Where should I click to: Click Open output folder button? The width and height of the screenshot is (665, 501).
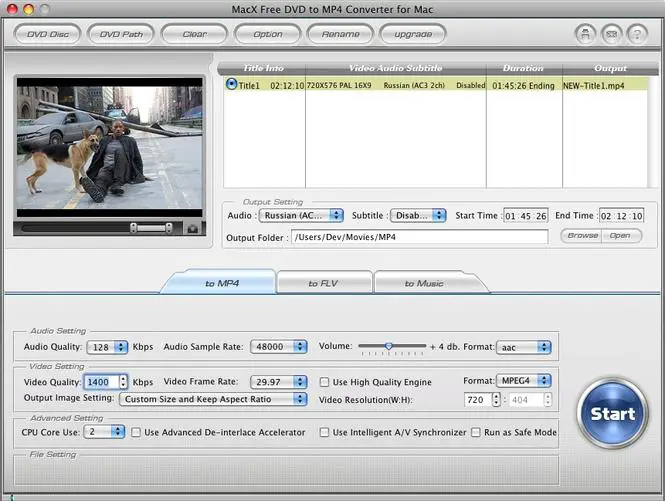(621, 235)
